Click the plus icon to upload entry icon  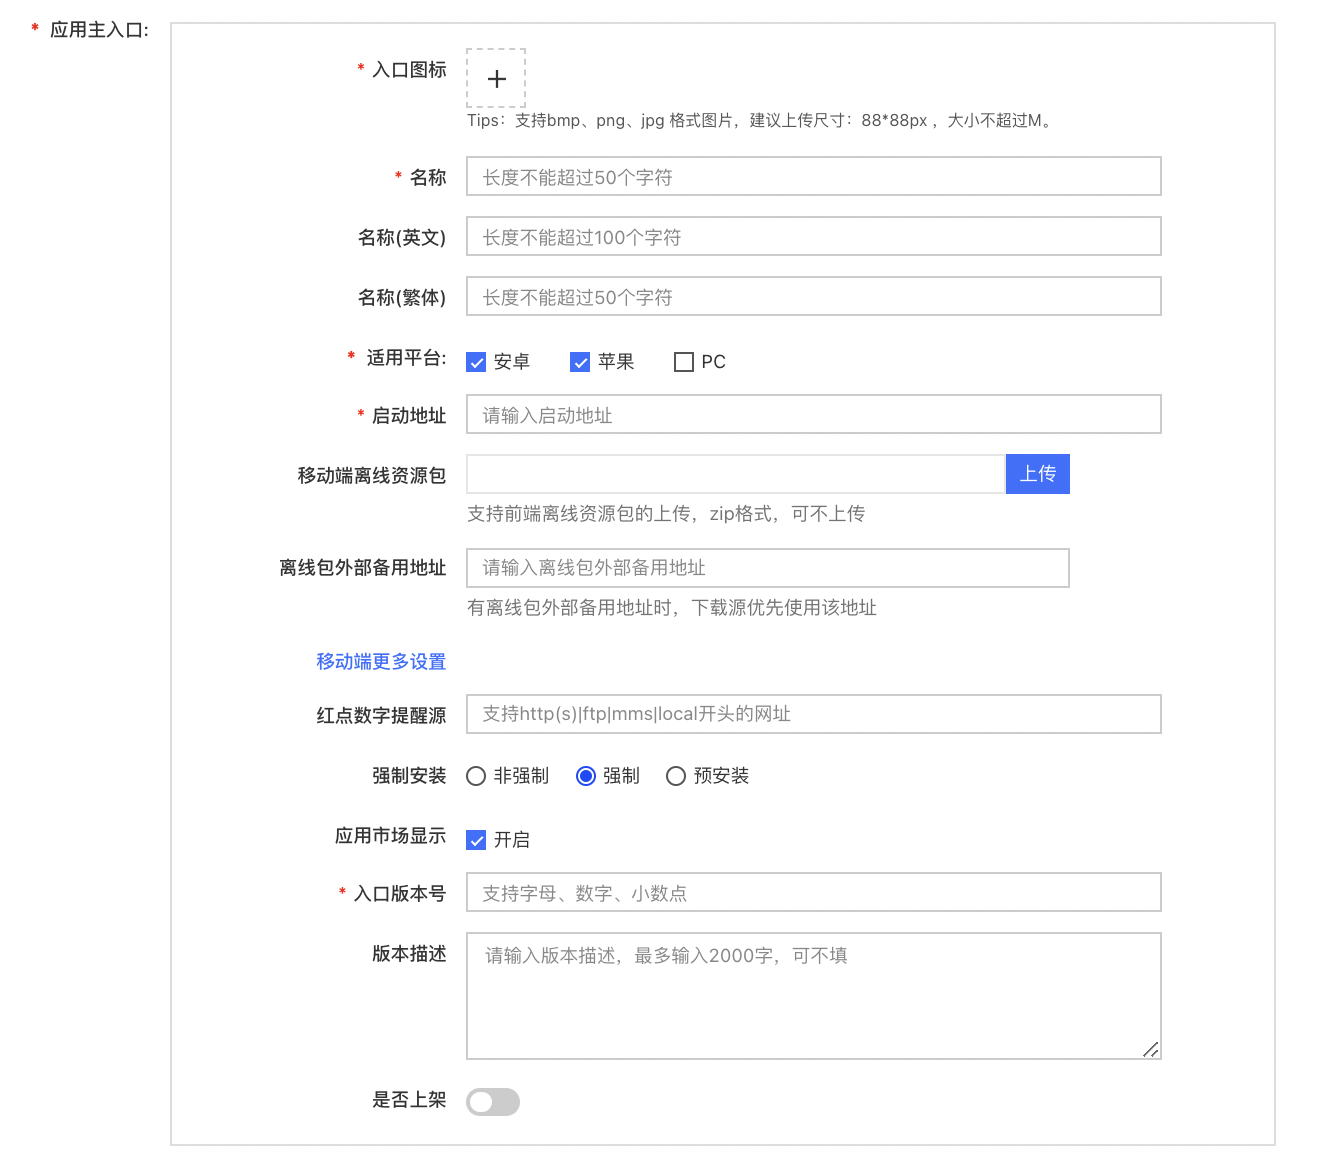496,79
